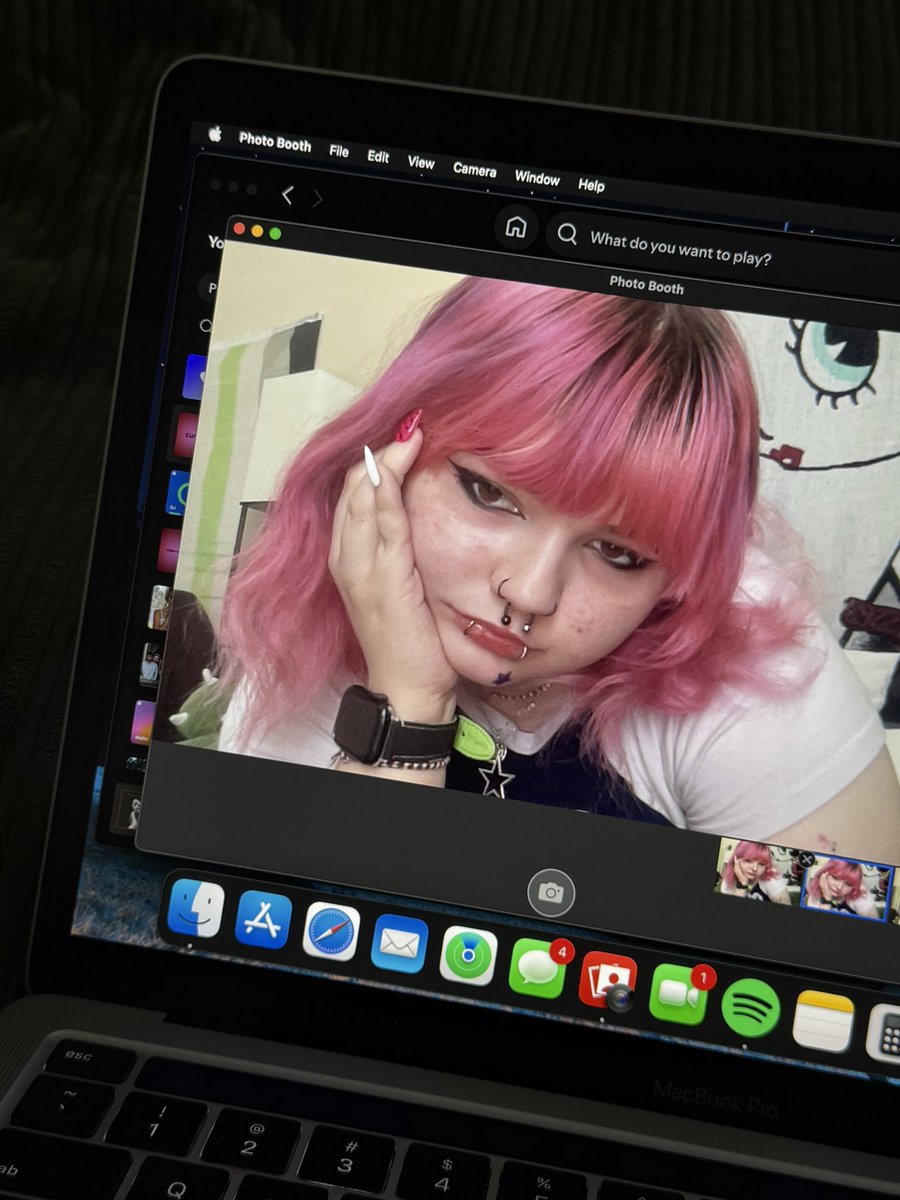Image resolution: width=900 pixels, height=1200 pixels.
Task: Open the Apple menu
Action: [214, 134]
